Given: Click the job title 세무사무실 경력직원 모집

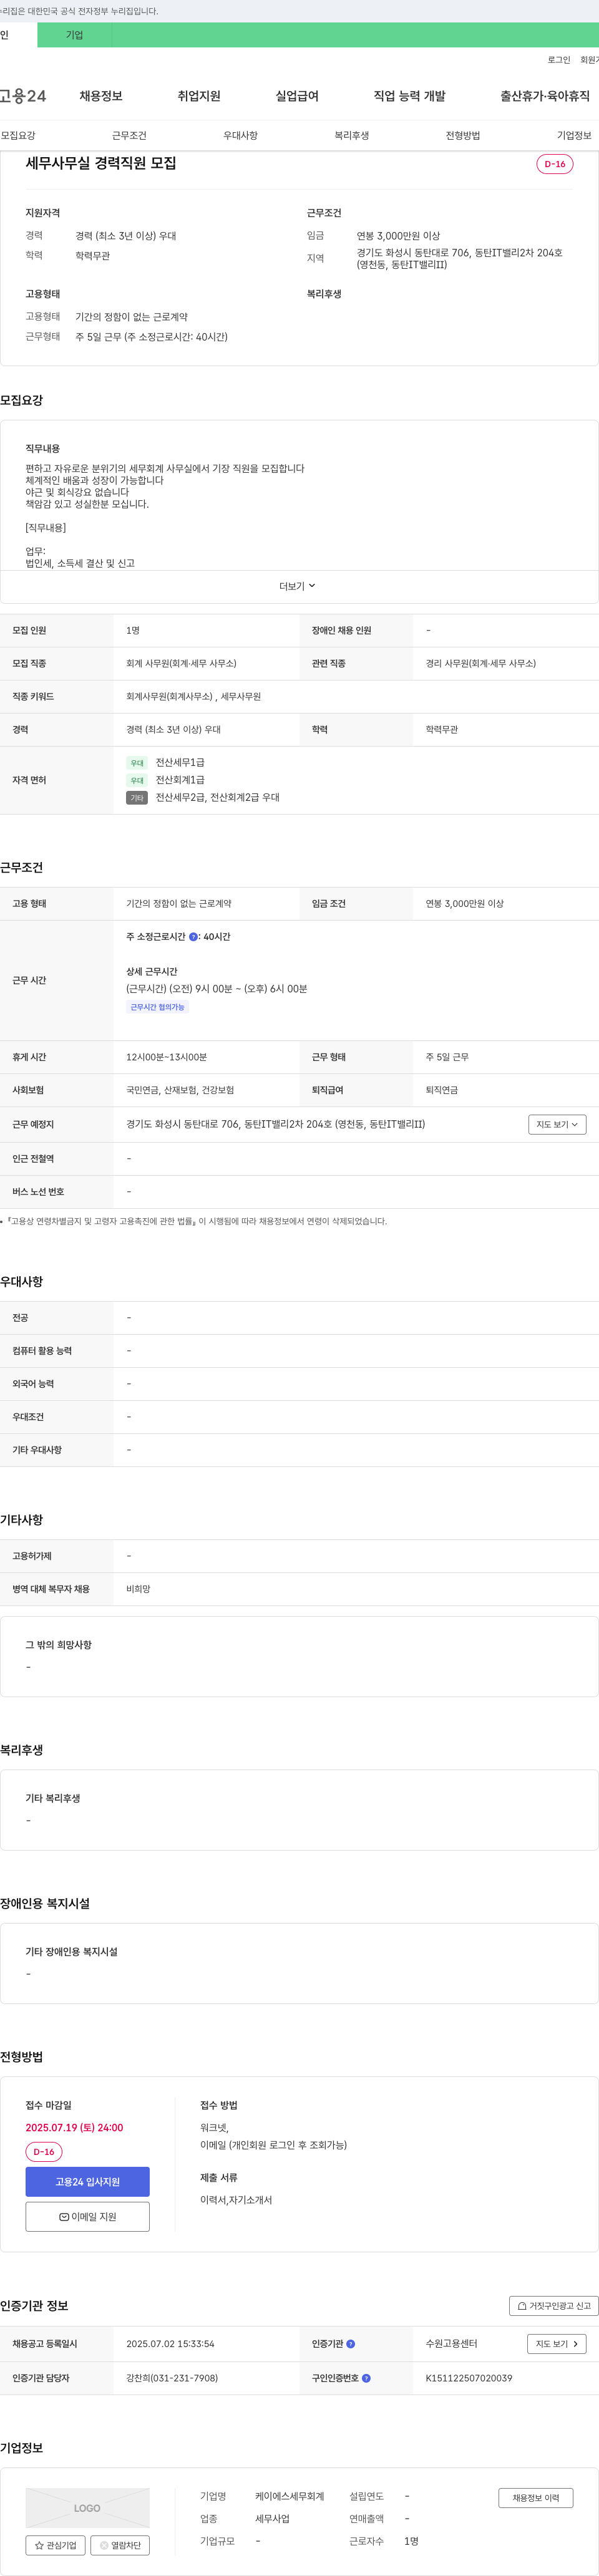Looking at the screenshot, I should pos(101,163).
